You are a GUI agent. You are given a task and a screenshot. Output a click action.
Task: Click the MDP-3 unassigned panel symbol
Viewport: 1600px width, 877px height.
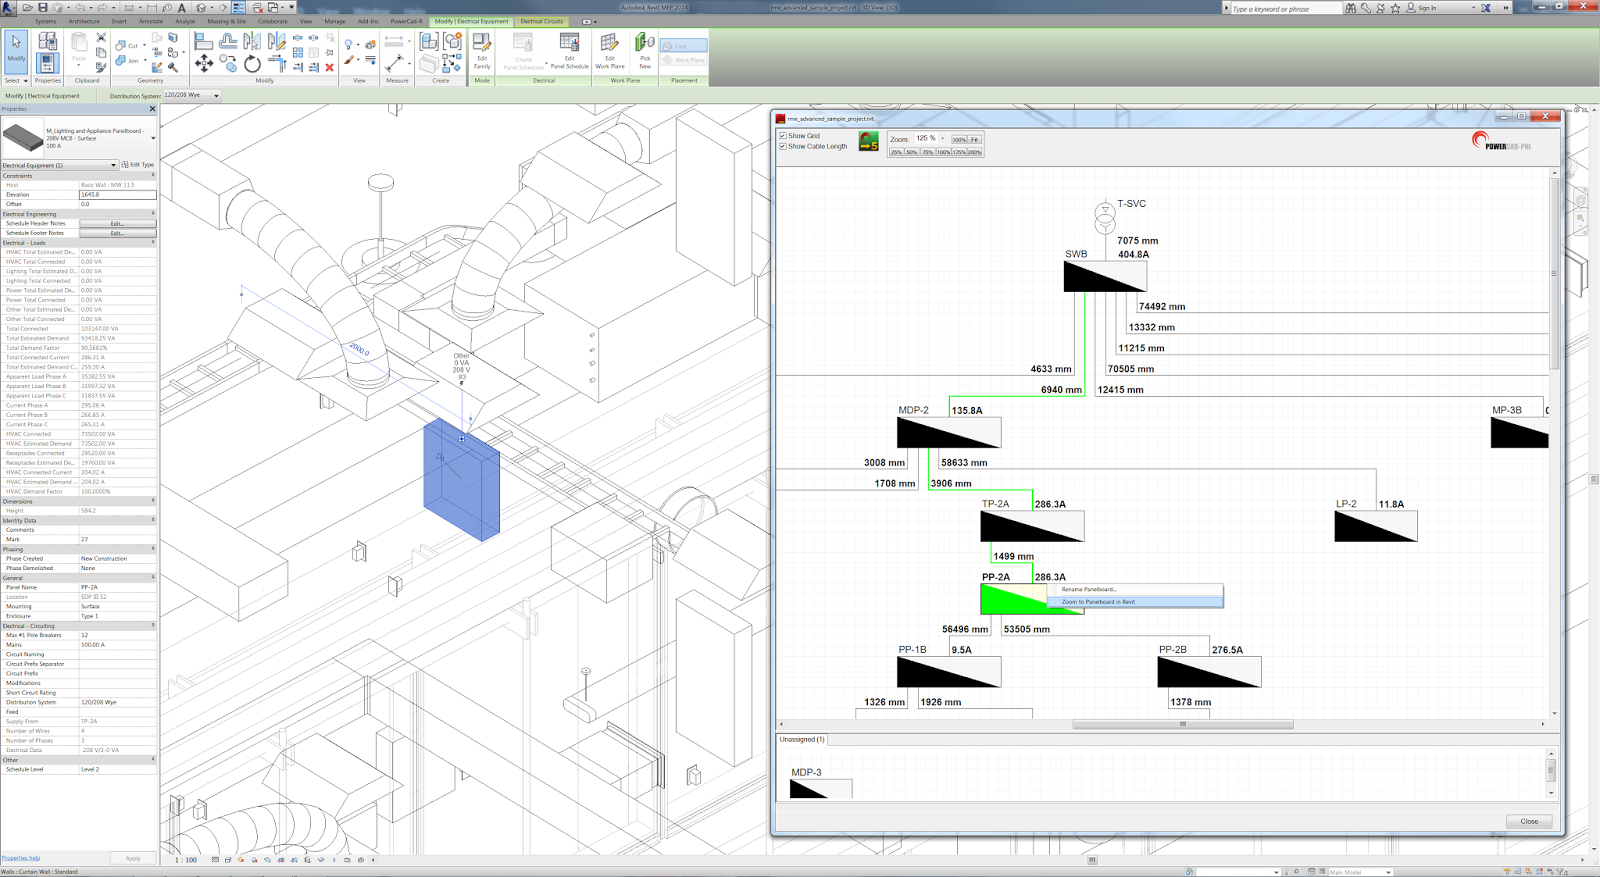click(820, 788)
